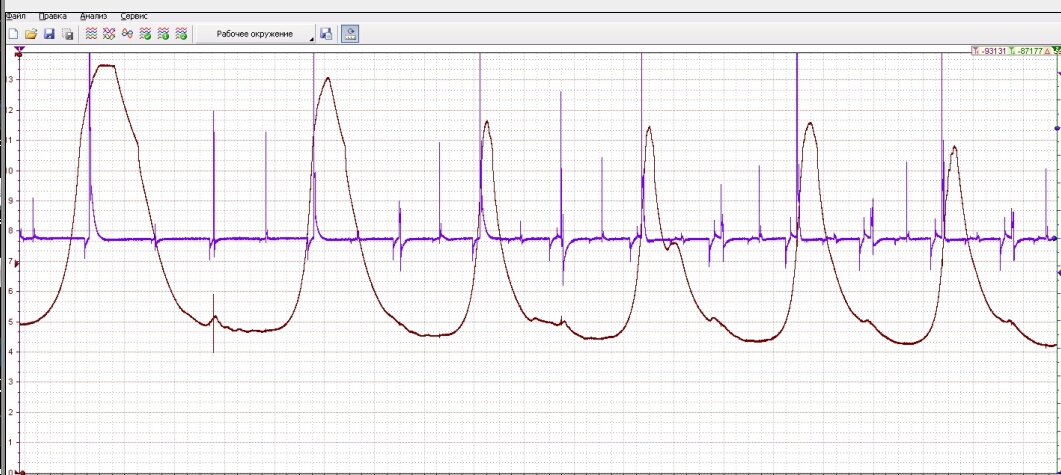Open the Правка menu
Viewport: 1061px width, 475px height.
point(53,16)
